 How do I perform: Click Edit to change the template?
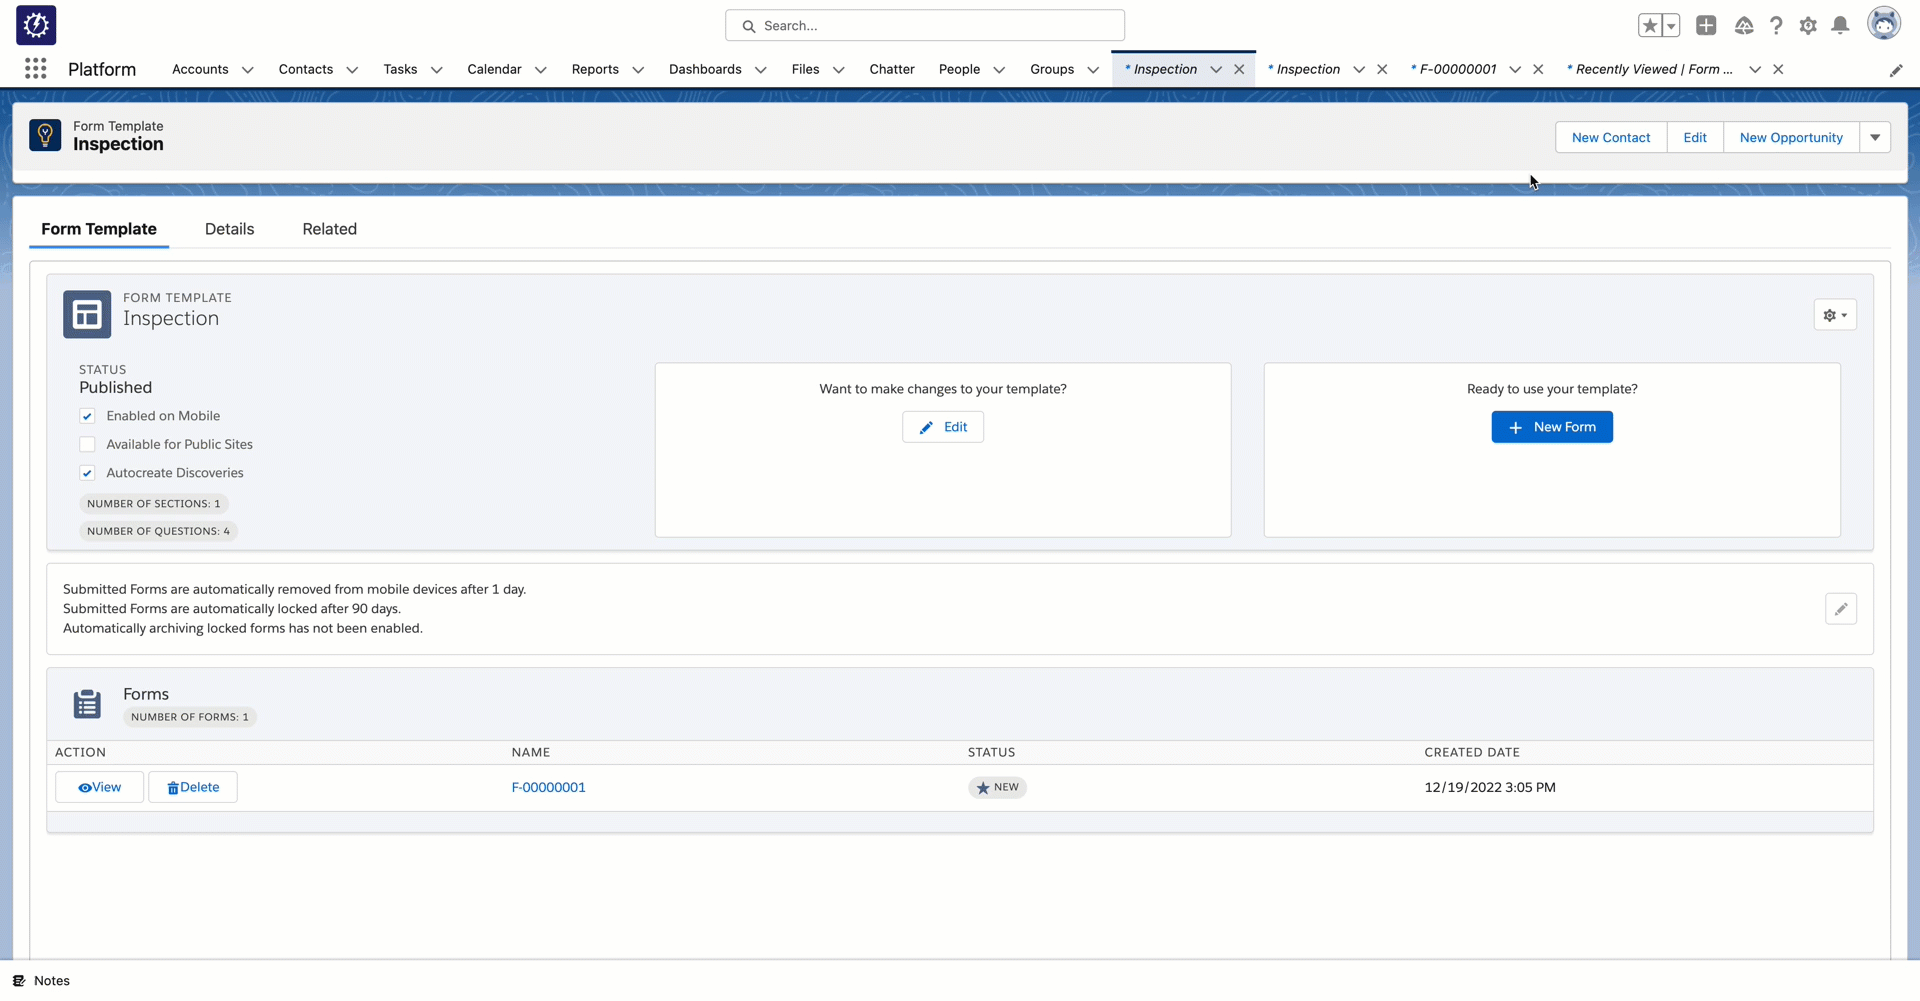click(x=943, y=427)
